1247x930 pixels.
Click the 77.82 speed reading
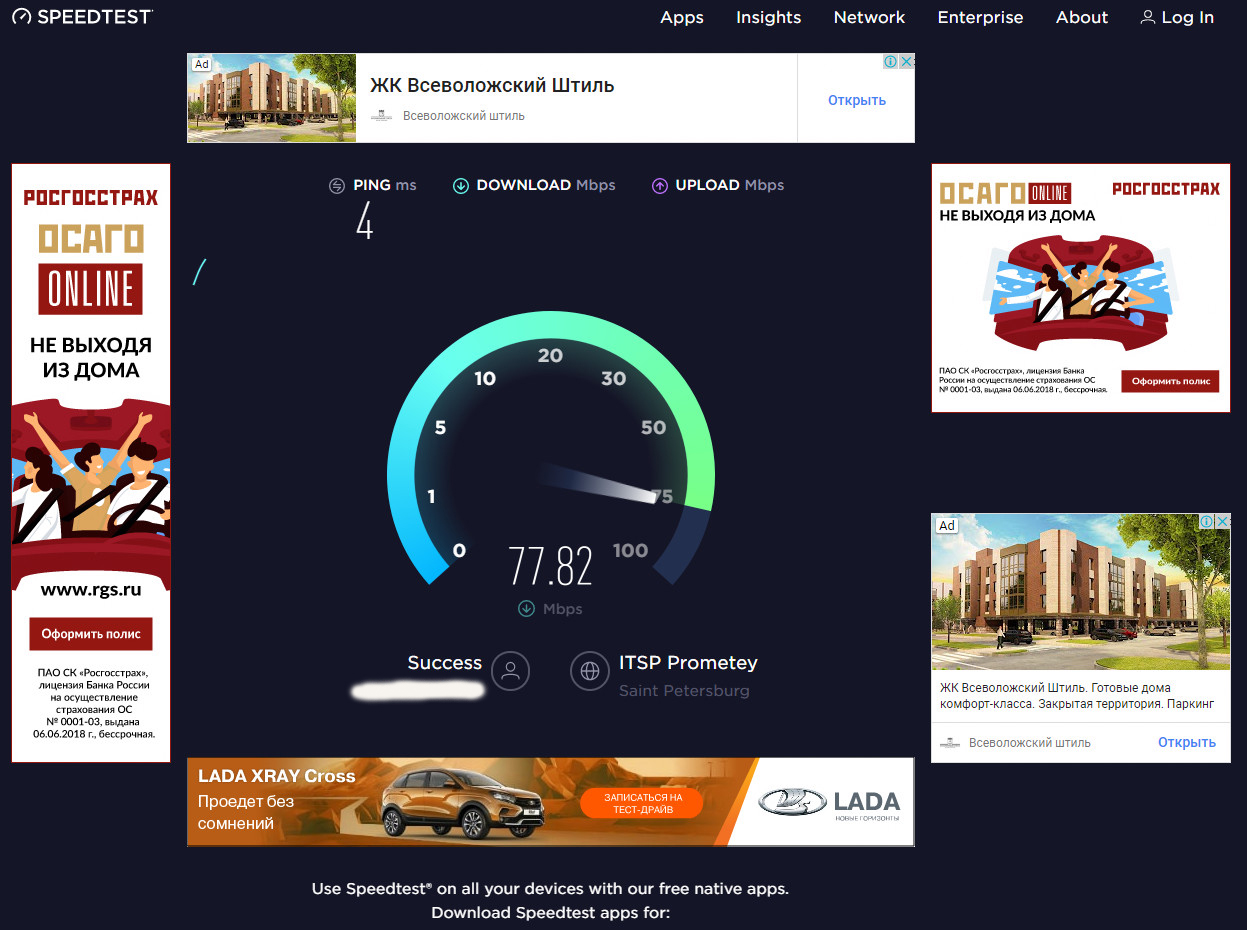point(550,566)
